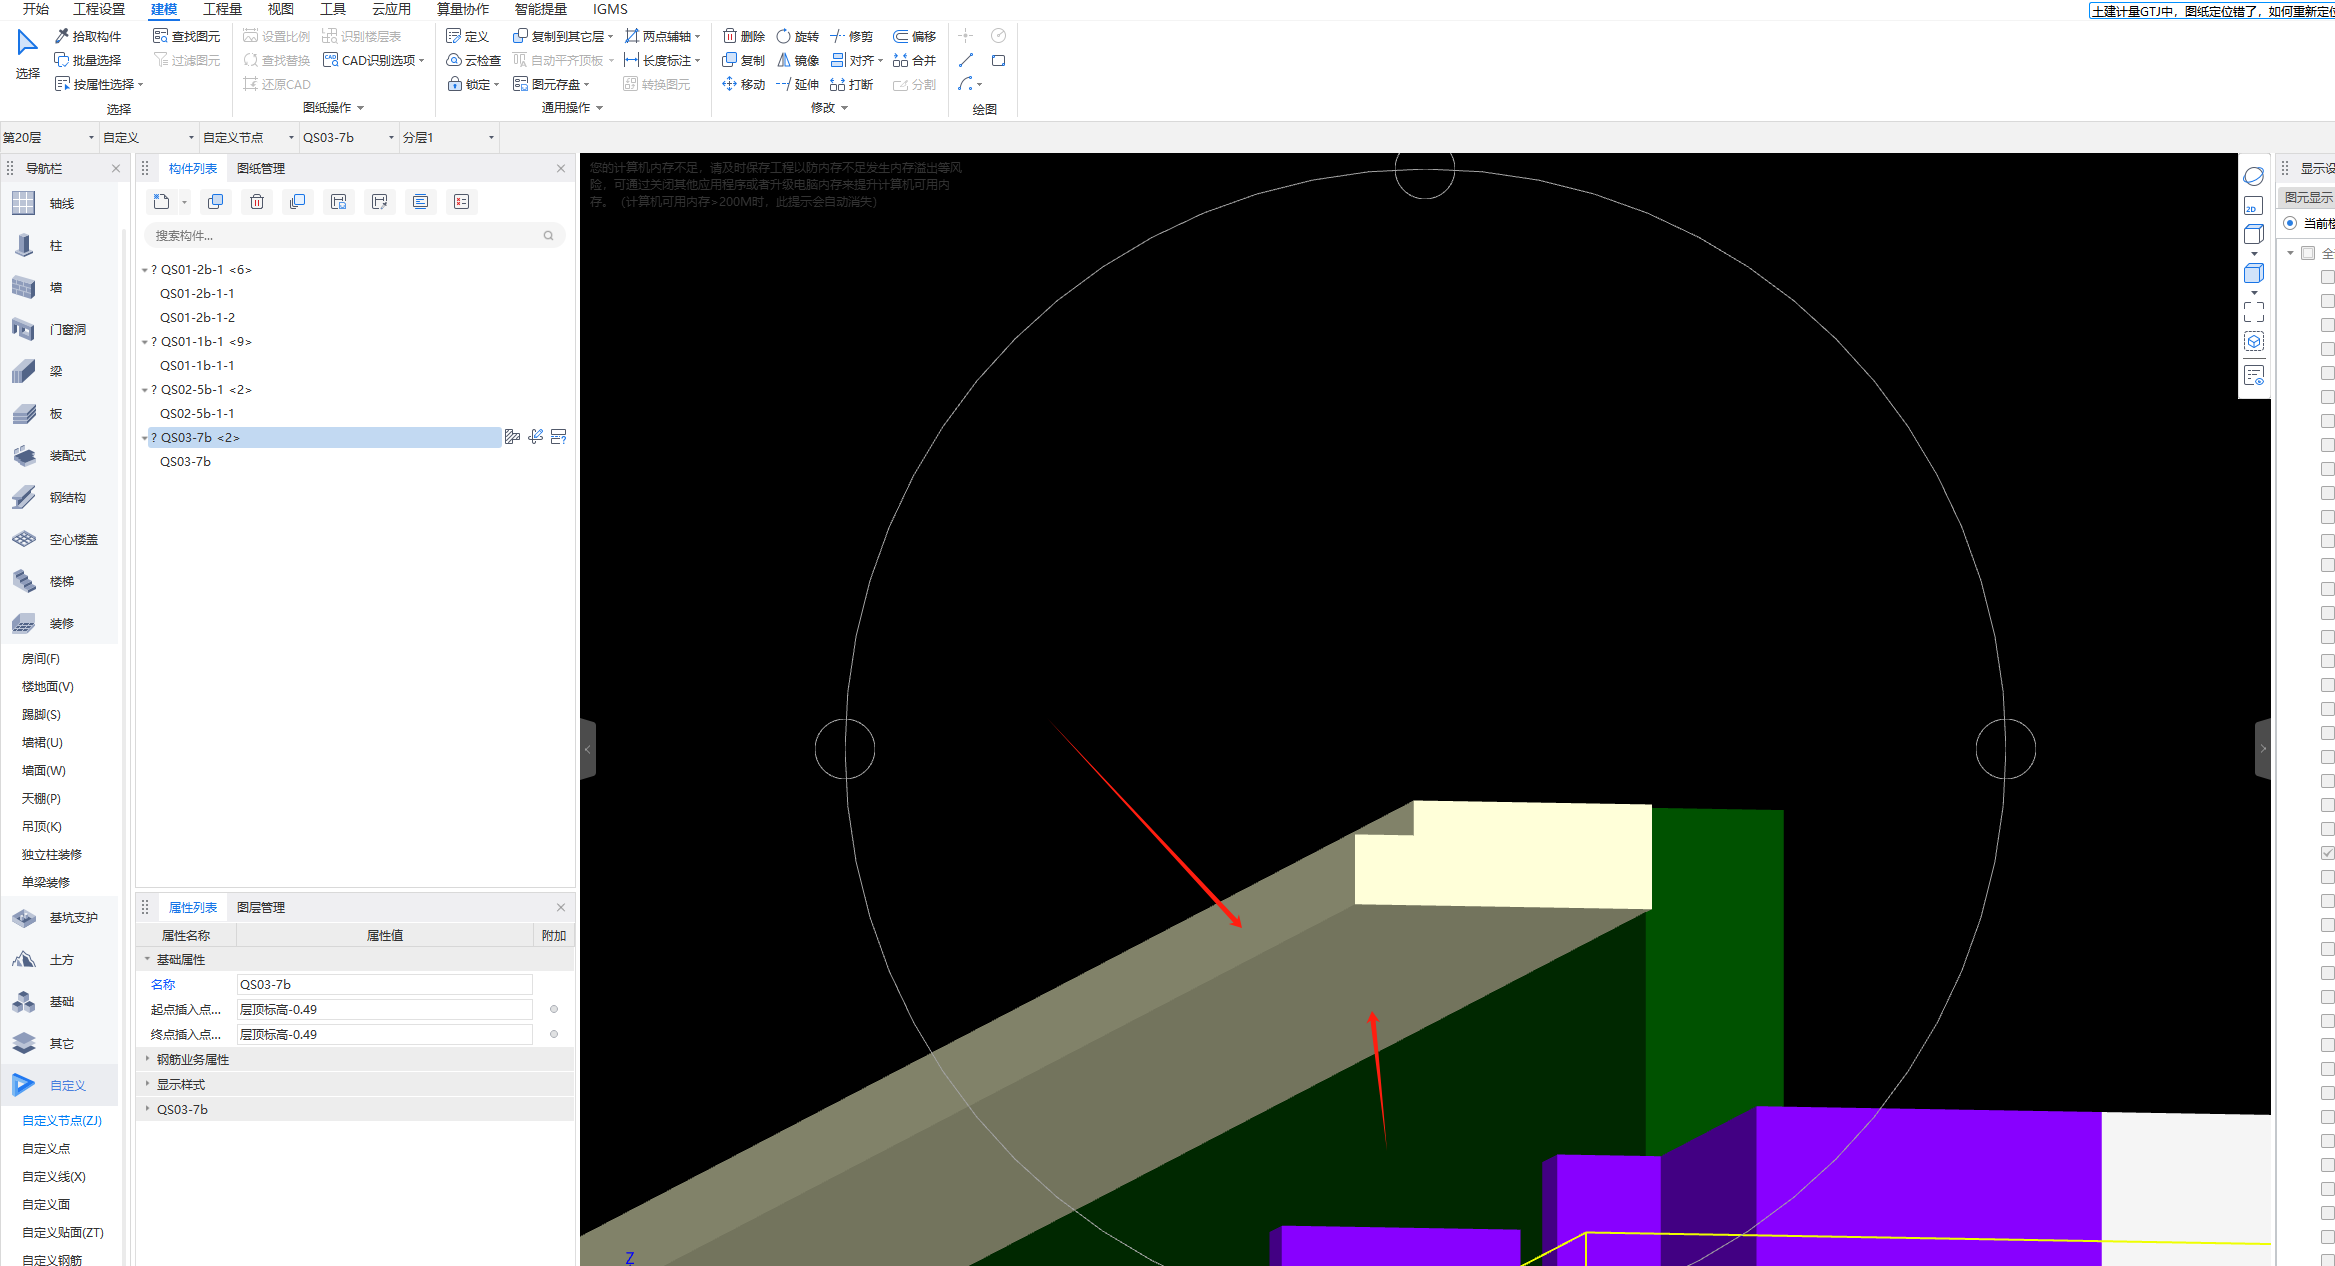Click the 合并 merge tool
Screen dimensions: 2335x1266
click(915, 60)
